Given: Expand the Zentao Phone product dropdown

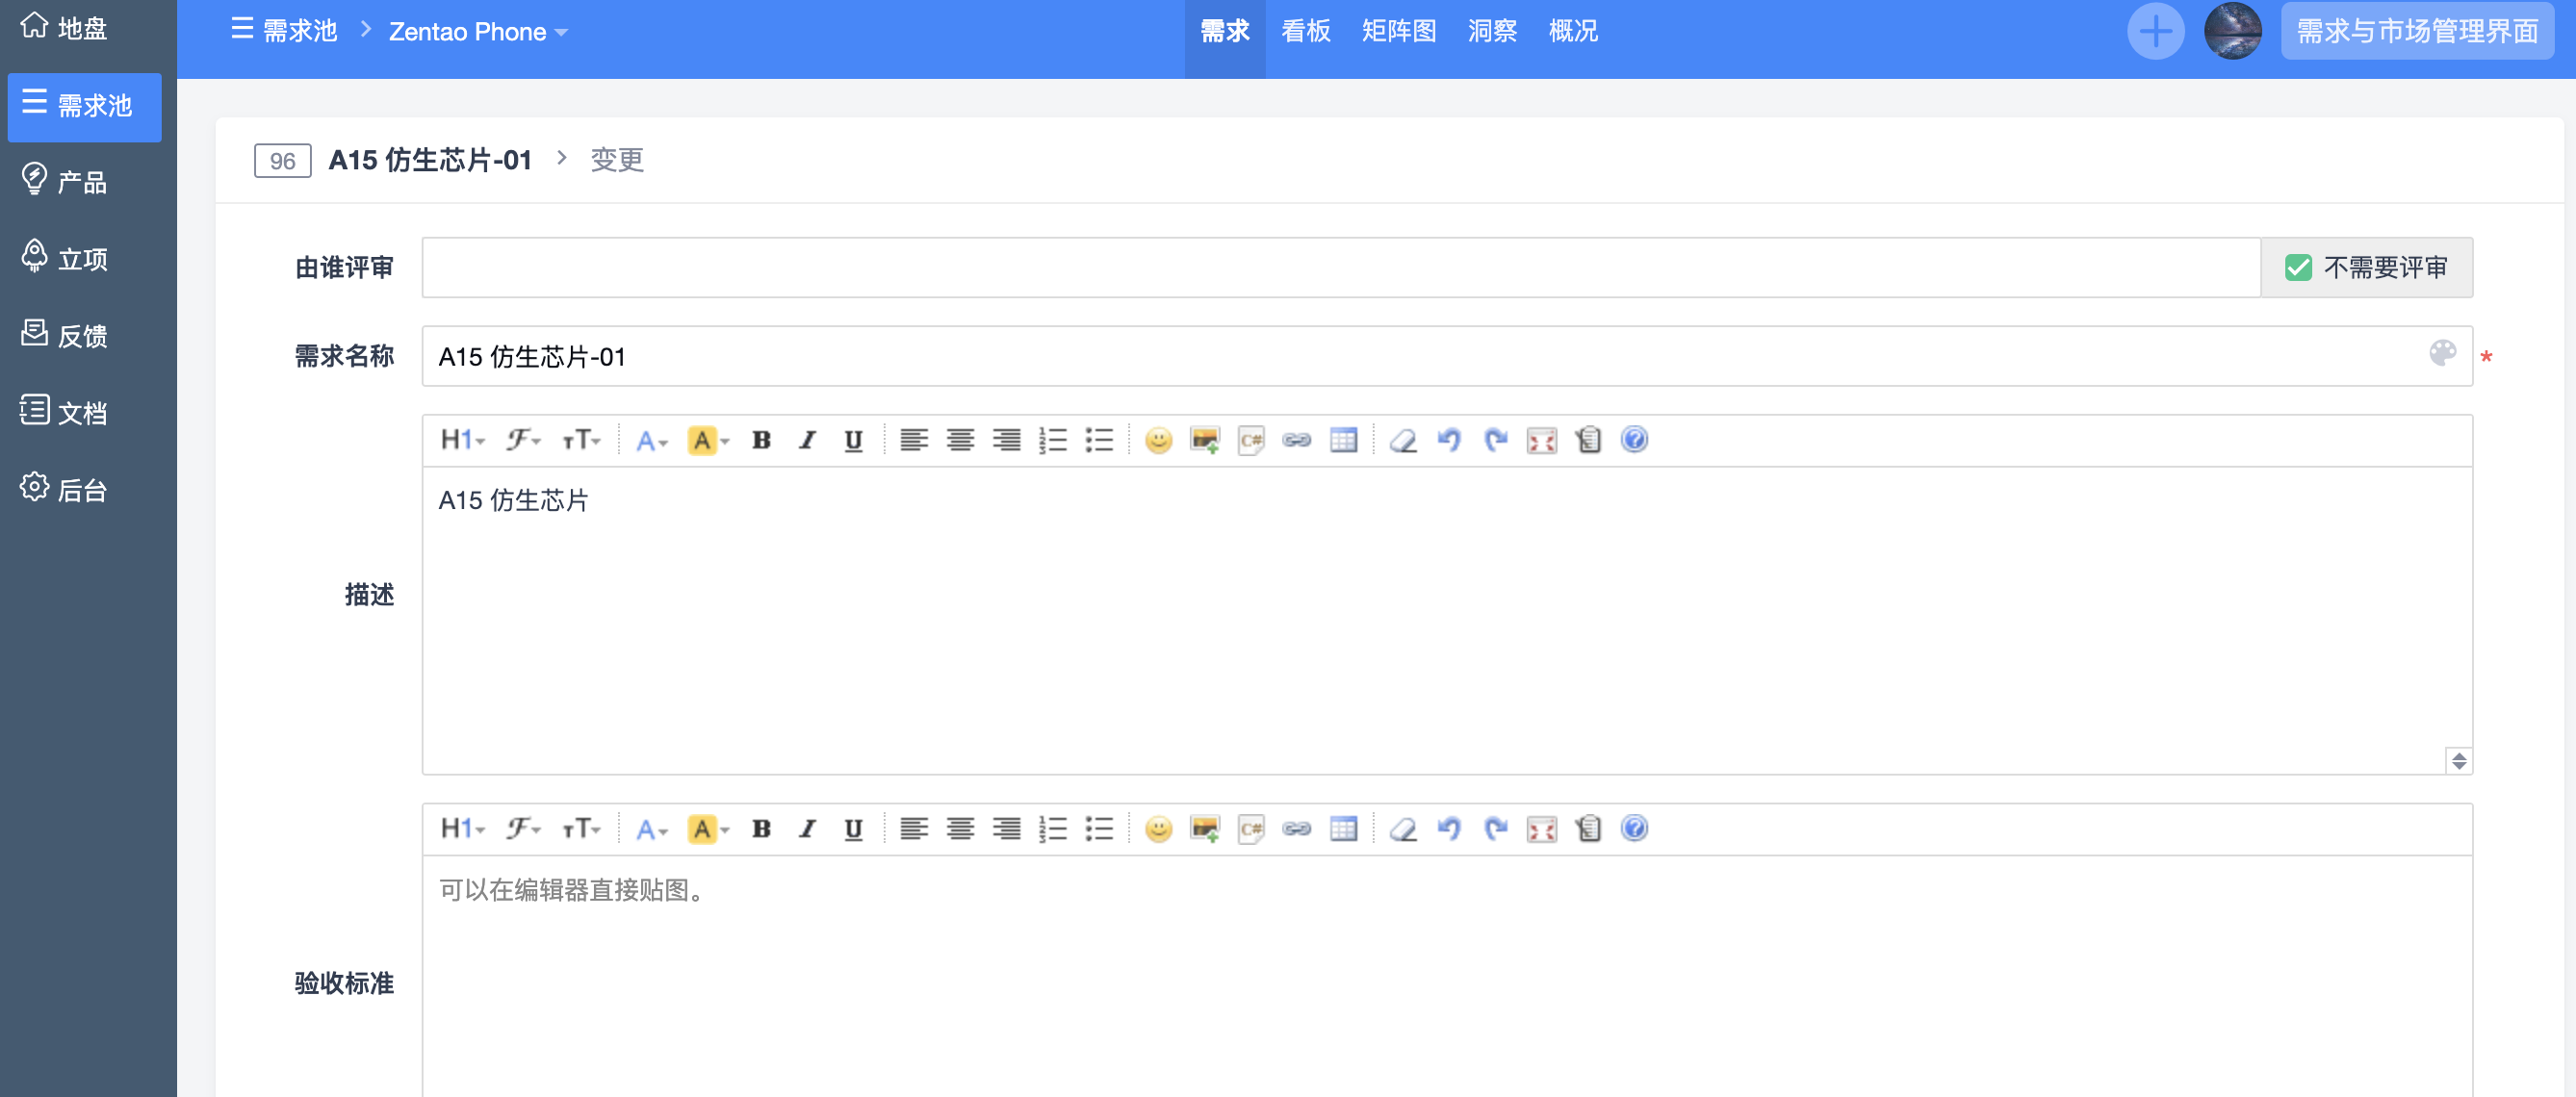Looking at the screenshot, I should (x=478, y=32).
